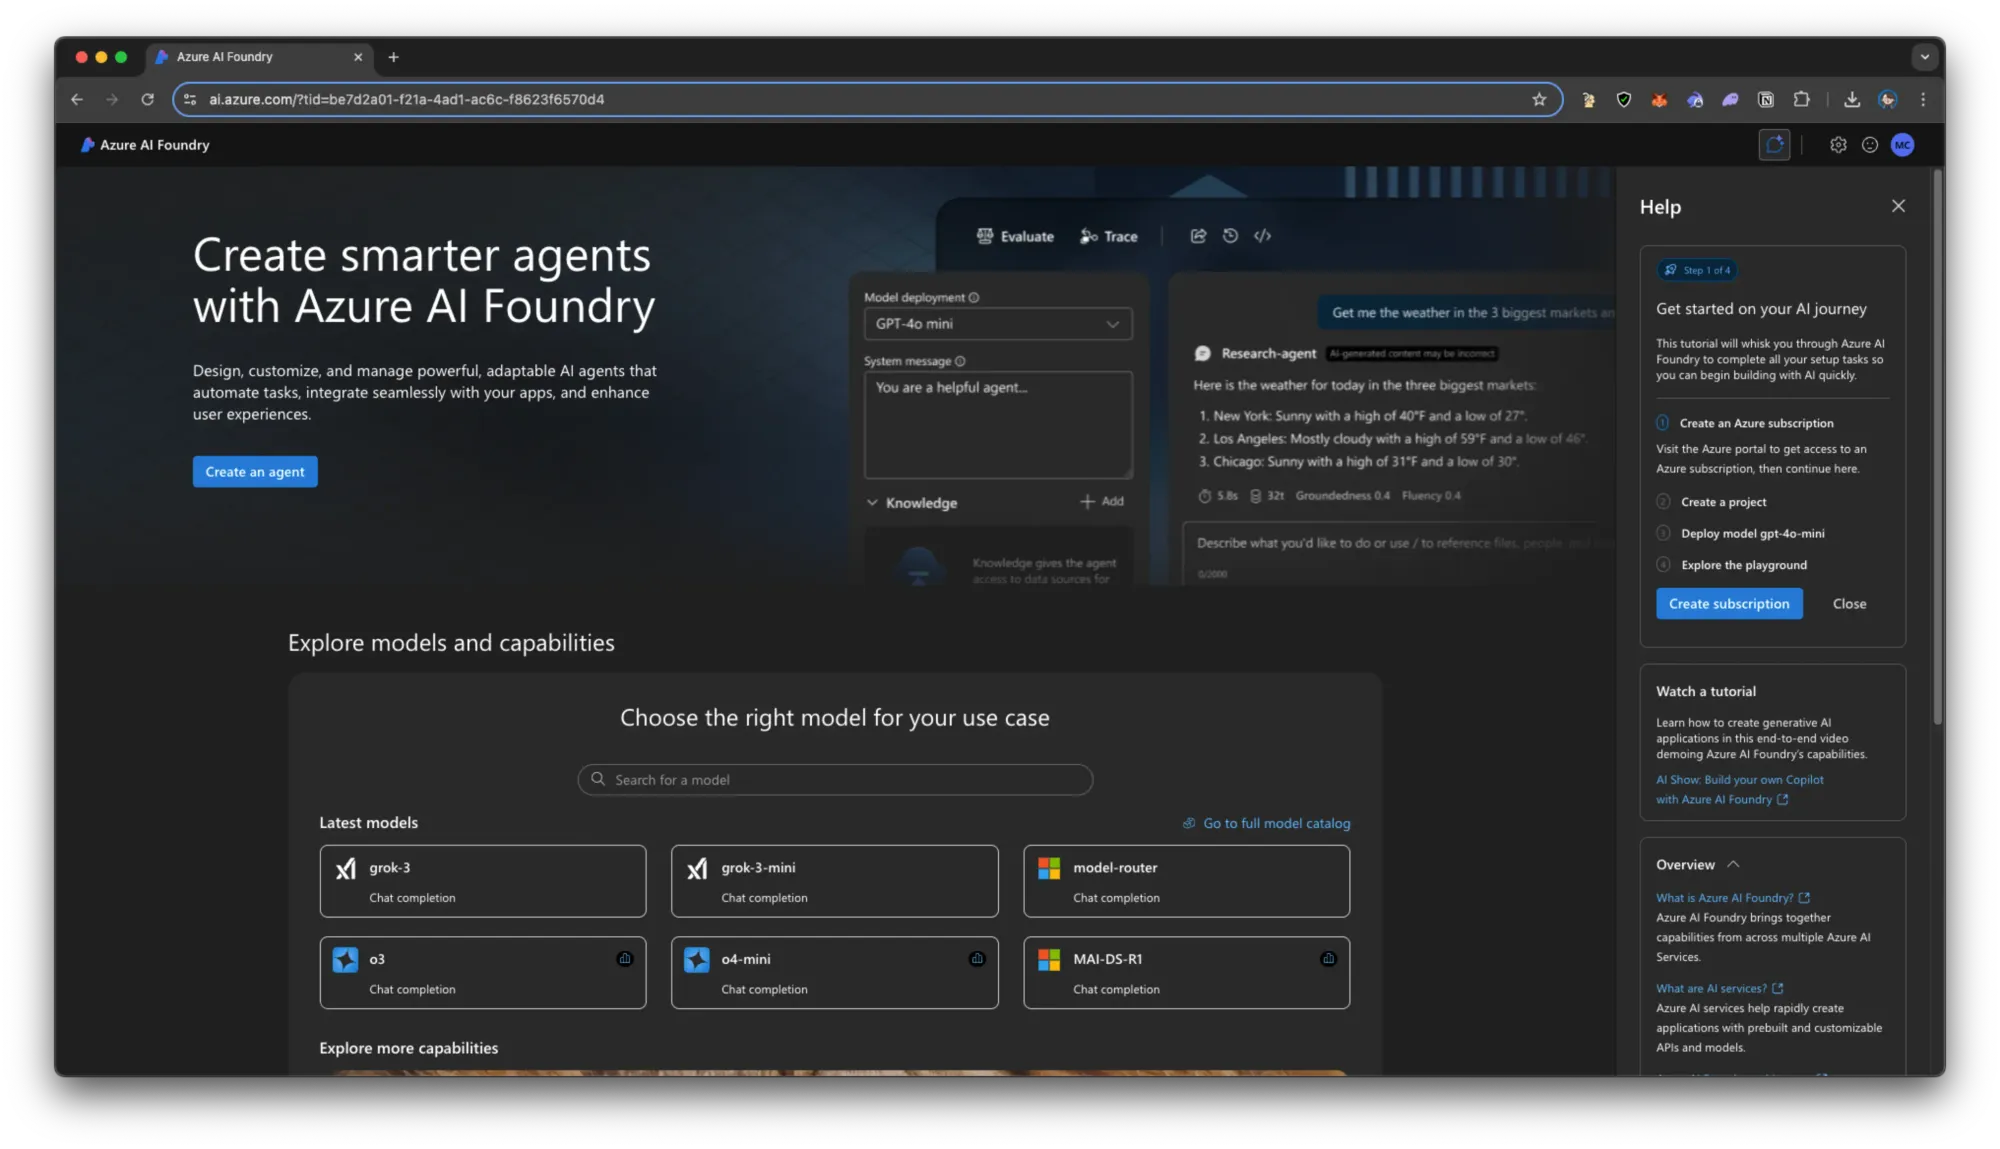Select Create an Azure subscription step
The width and height of the screenshot is (2000, 1149).
pyautogui.click(x=1756, y=424)
